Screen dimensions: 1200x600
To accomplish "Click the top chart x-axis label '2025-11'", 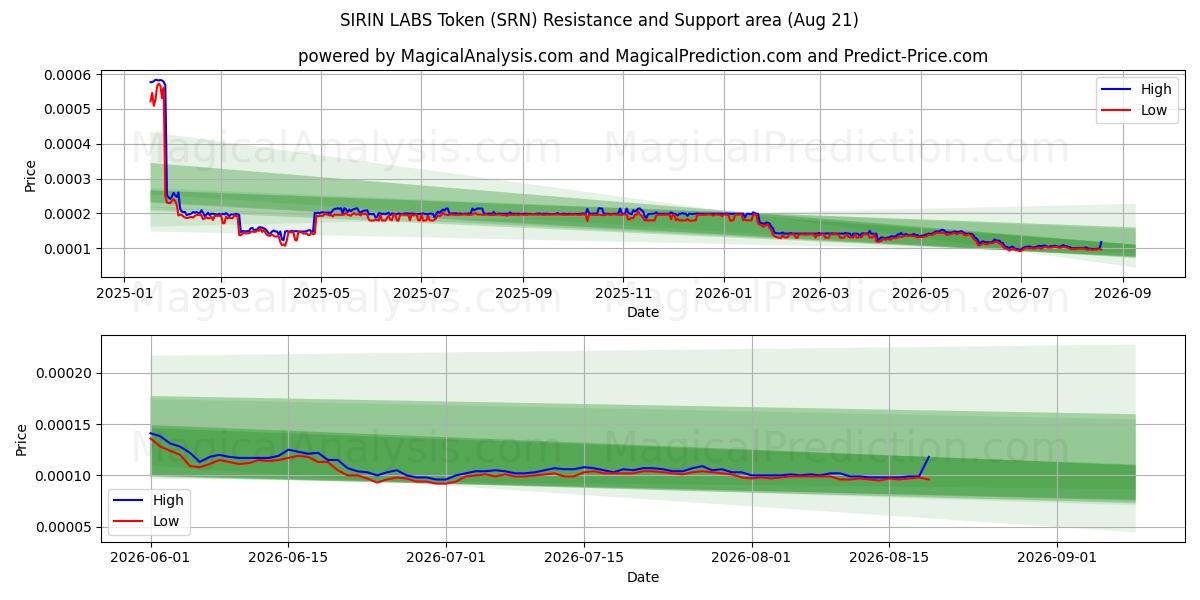I will point(623,294).
